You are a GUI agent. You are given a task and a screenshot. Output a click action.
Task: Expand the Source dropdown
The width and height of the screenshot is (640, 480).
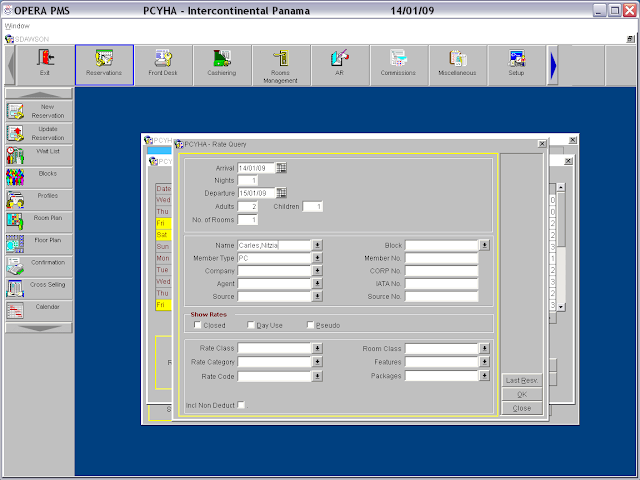click(317, 296)
